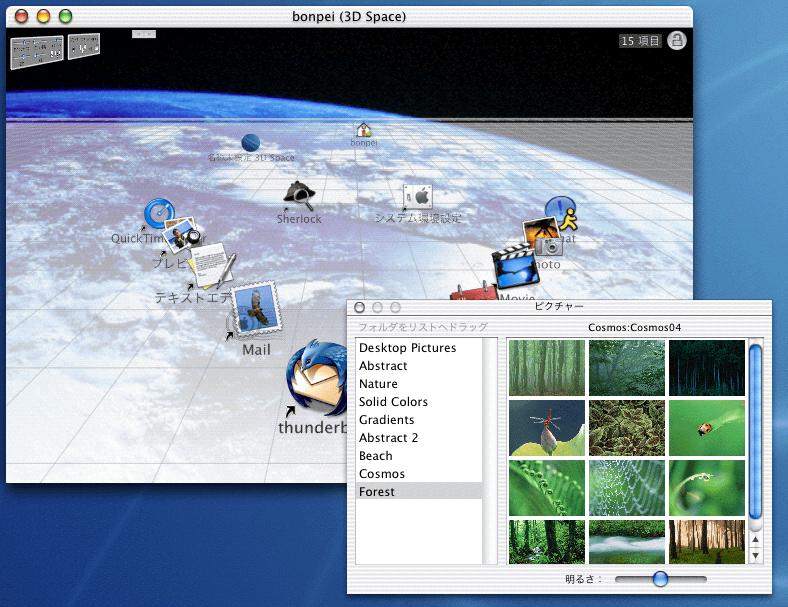788x607 pixels.
Task: Select Abstract folder in list
Action: click(419, 366)
